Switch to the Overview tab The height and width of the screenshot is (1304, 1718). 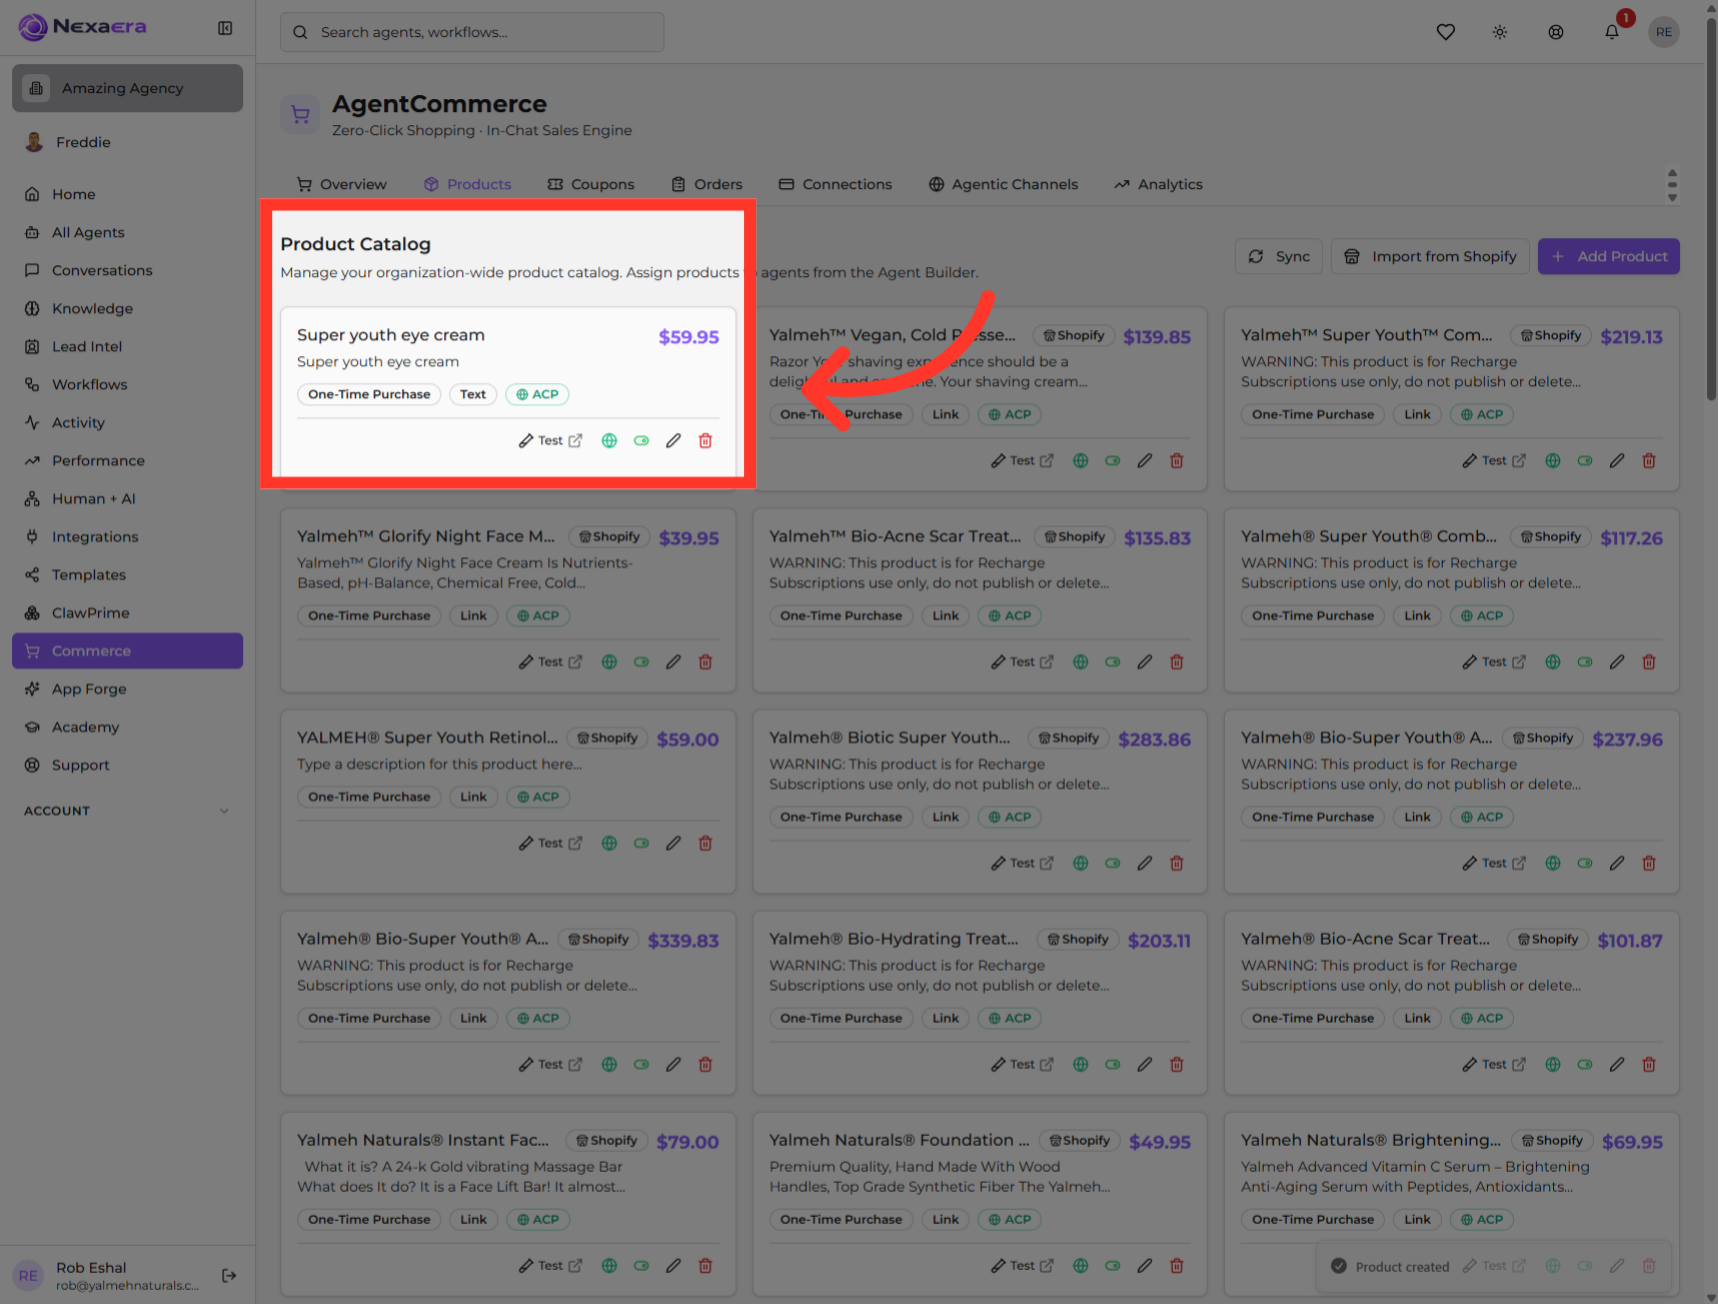click(341, 184)
